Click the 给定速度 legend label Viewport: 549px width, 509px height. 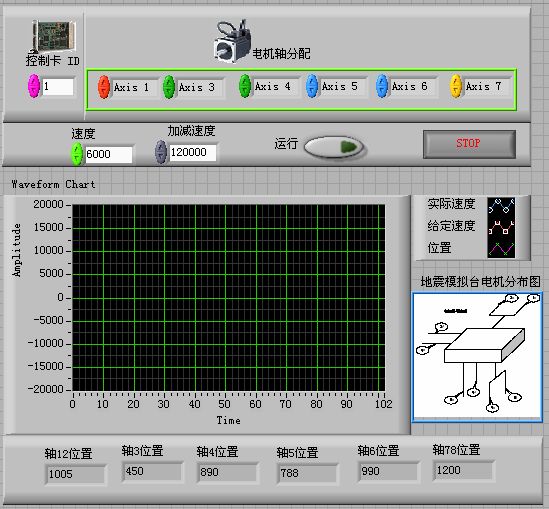click(x=451, y=226)
